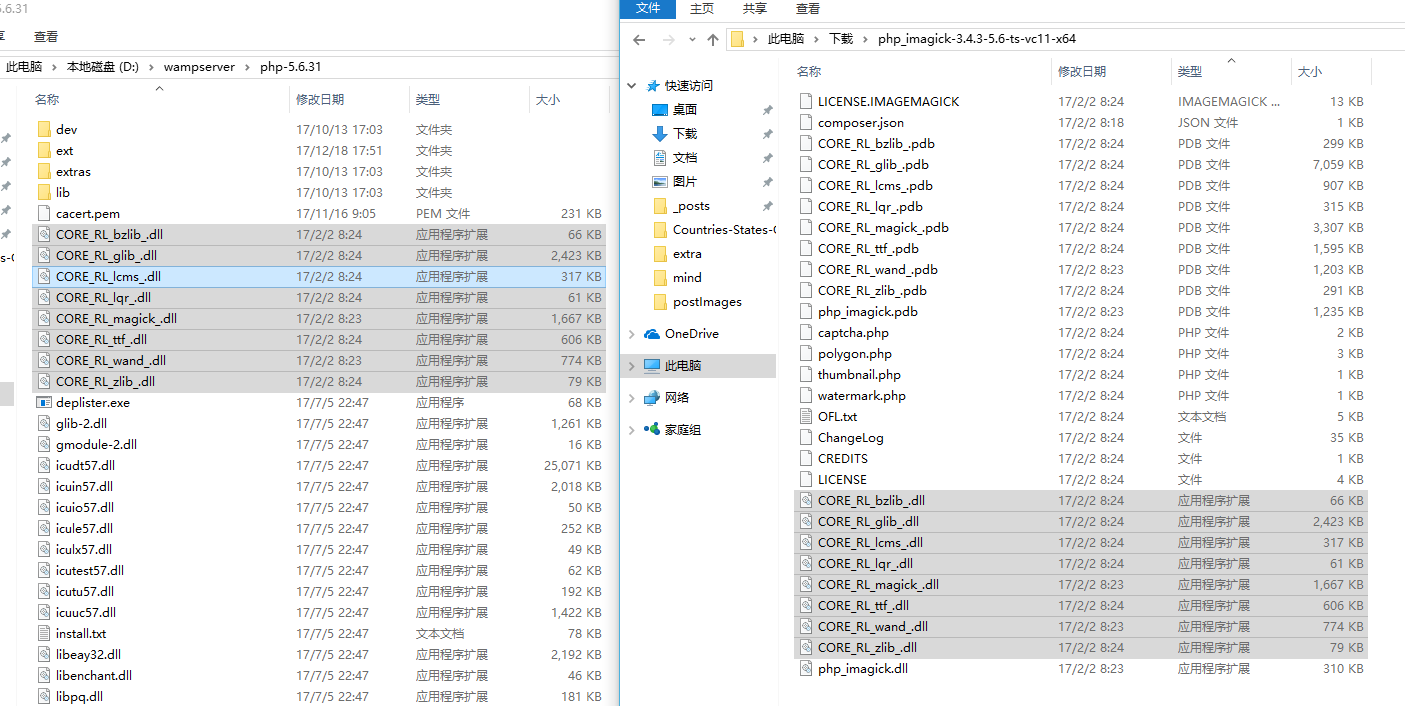Open the ext folder icon in left window
Image resolution: width=1405 pixels, height=706 pixels.
pos(43,150)
